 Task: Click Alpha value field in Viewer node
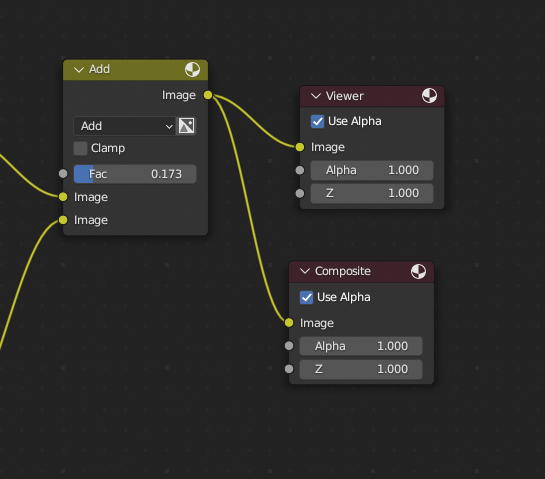pos(372,170)
